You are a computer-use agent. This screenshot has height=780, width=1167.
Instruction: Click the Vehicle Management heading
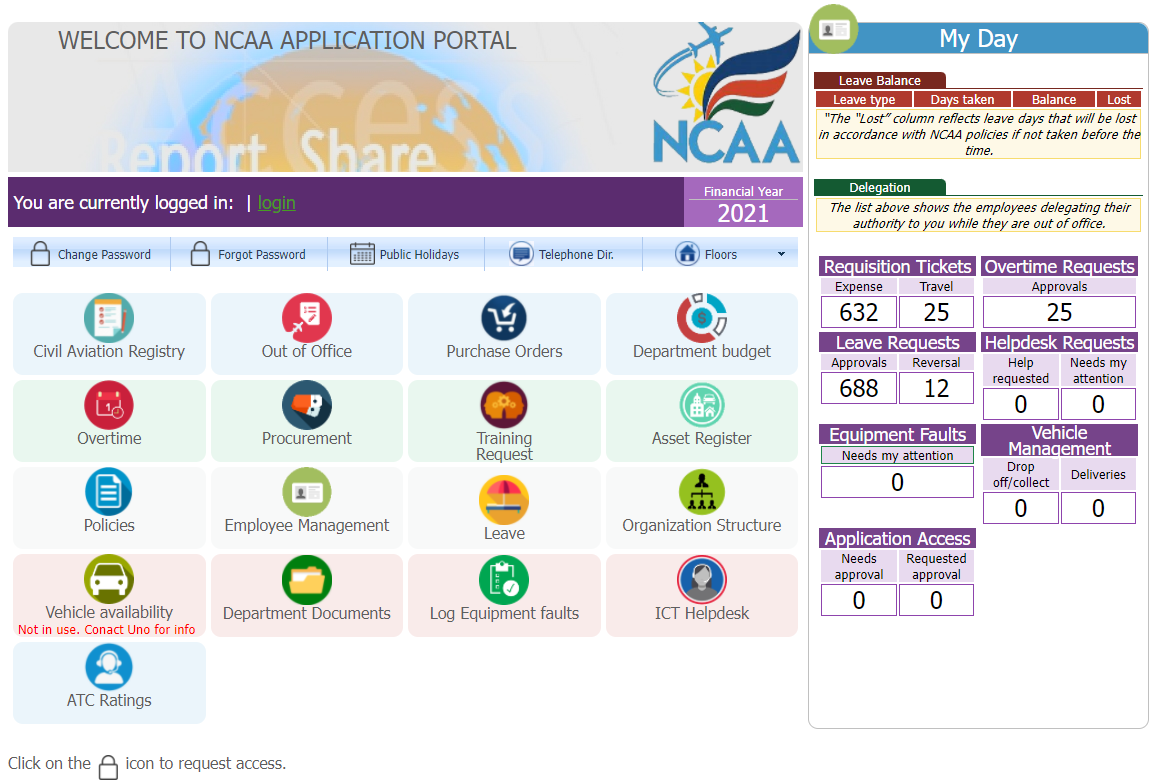coord(1059,440)
